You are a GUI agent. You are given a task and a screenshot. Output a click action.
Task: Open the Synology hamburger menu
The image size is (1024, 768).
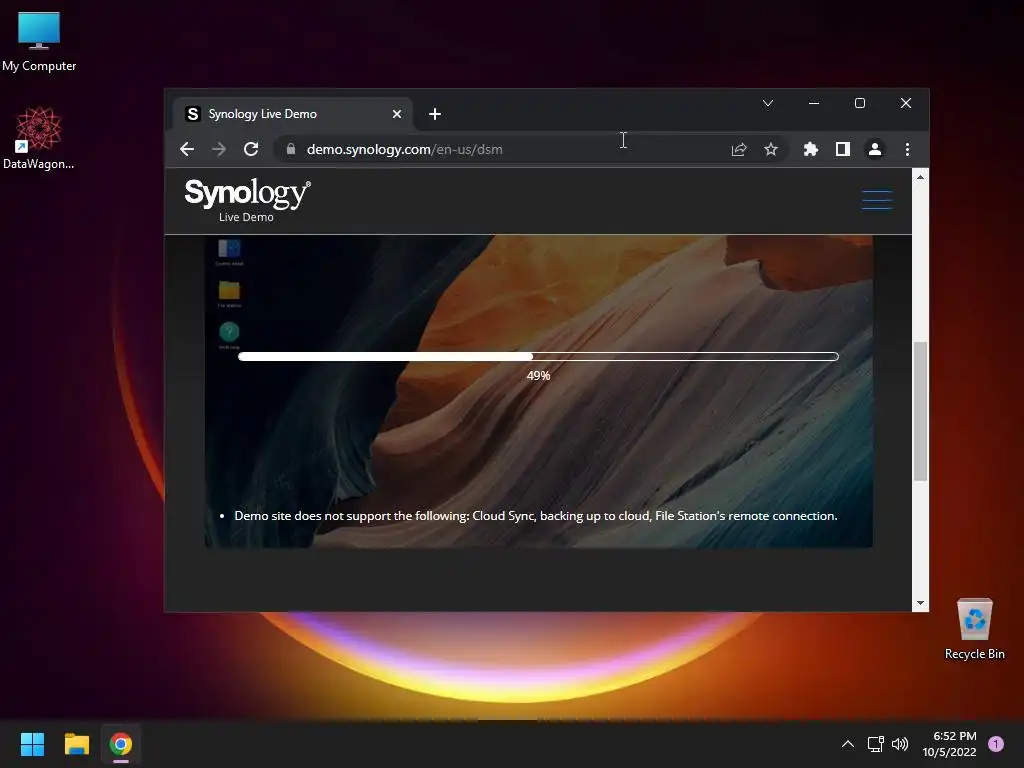point(876,200)
